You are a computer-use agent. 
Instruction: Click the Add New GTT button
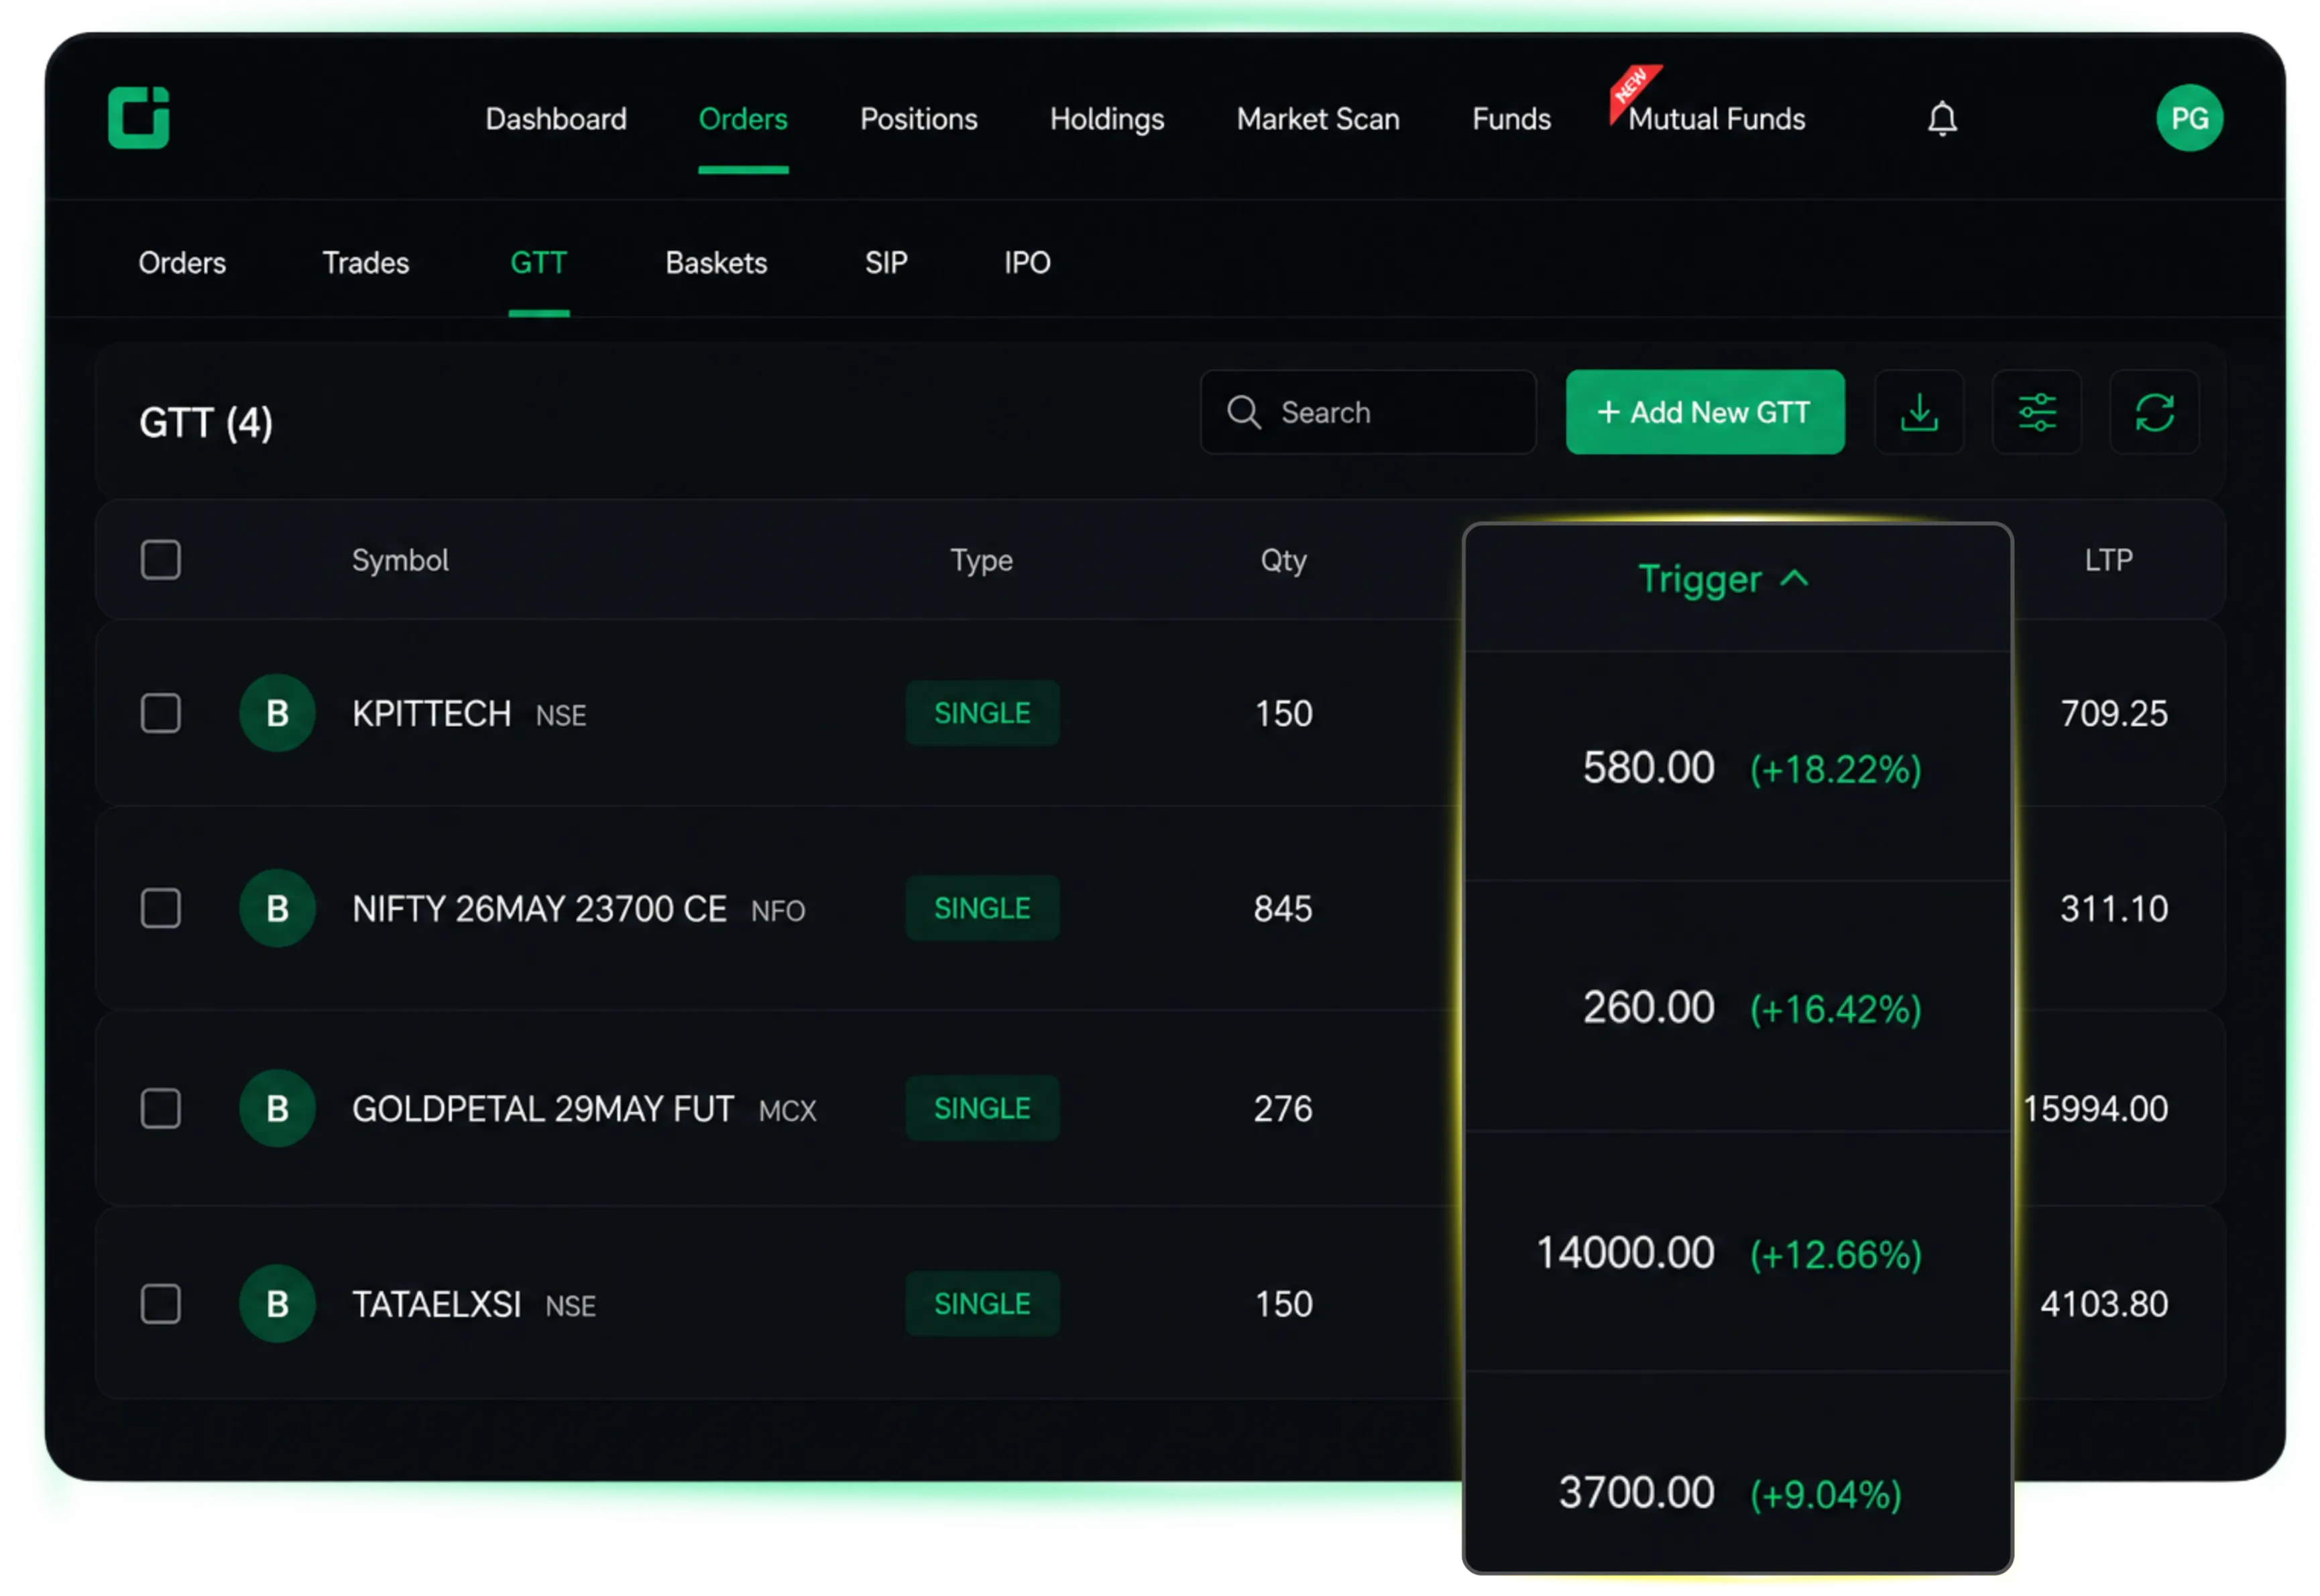1704,412
